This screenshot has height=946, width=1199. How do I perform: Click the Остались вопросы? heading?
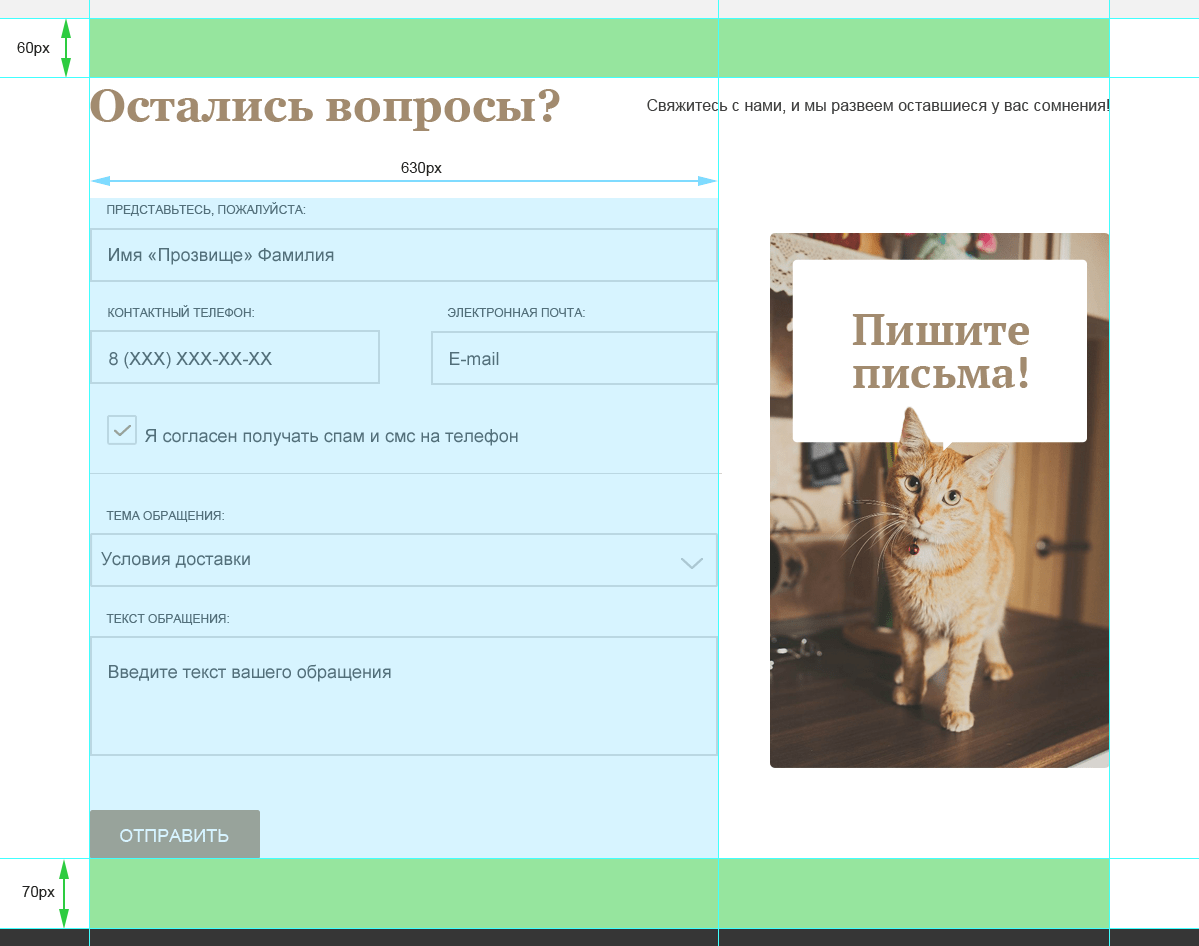(325, 103)
